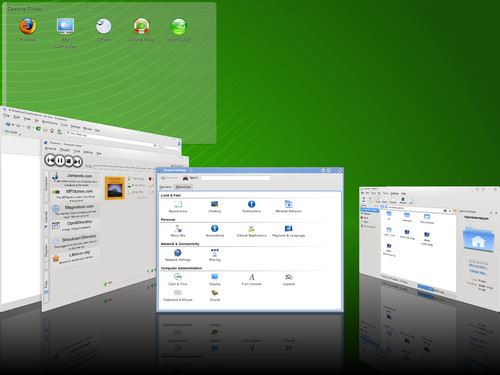Click the album cover thumbnail

114,188
